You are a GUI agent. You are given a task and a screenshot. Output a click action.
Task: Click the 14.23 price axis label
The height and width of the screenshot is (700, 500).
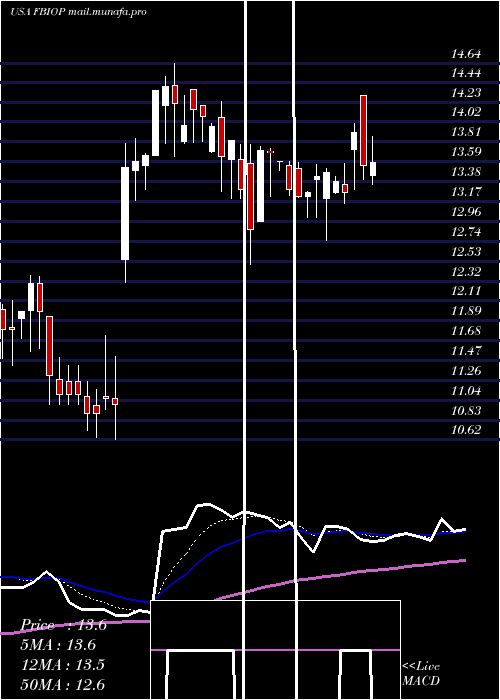(466, 93)
